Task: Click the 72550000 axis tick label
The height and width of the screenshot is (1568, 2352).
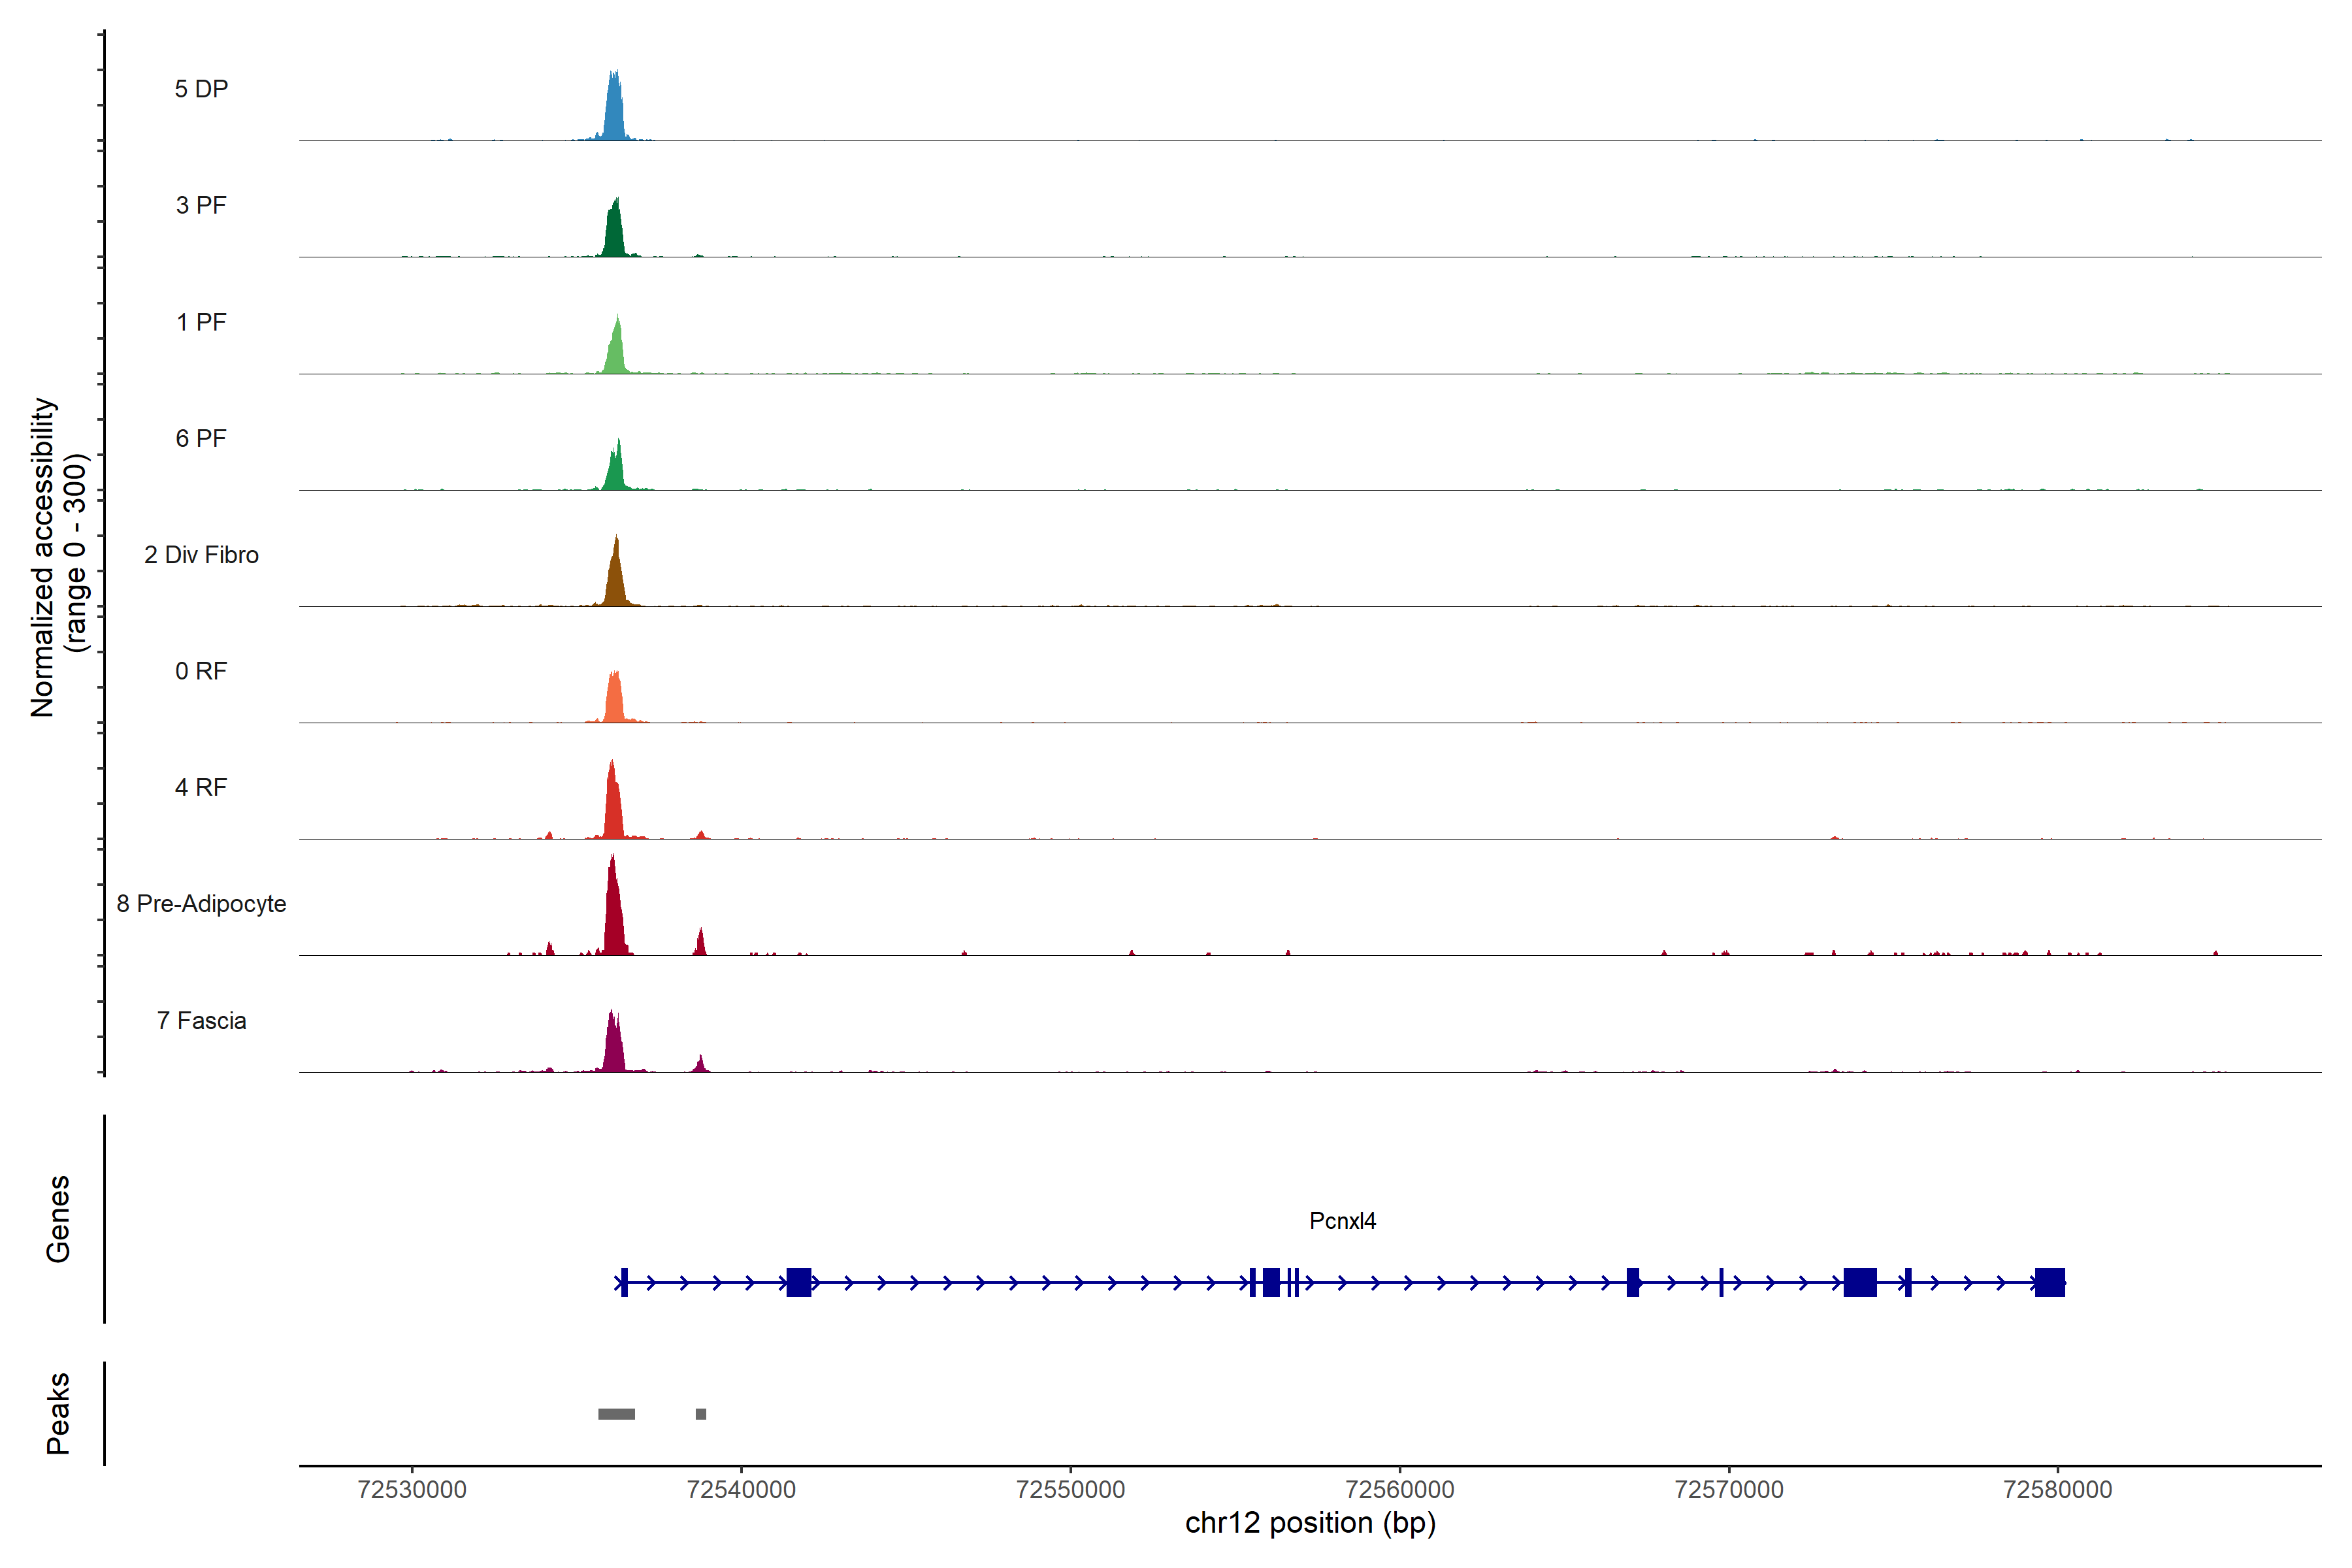Action: pyautogui.click(x=1070, y=1490)
